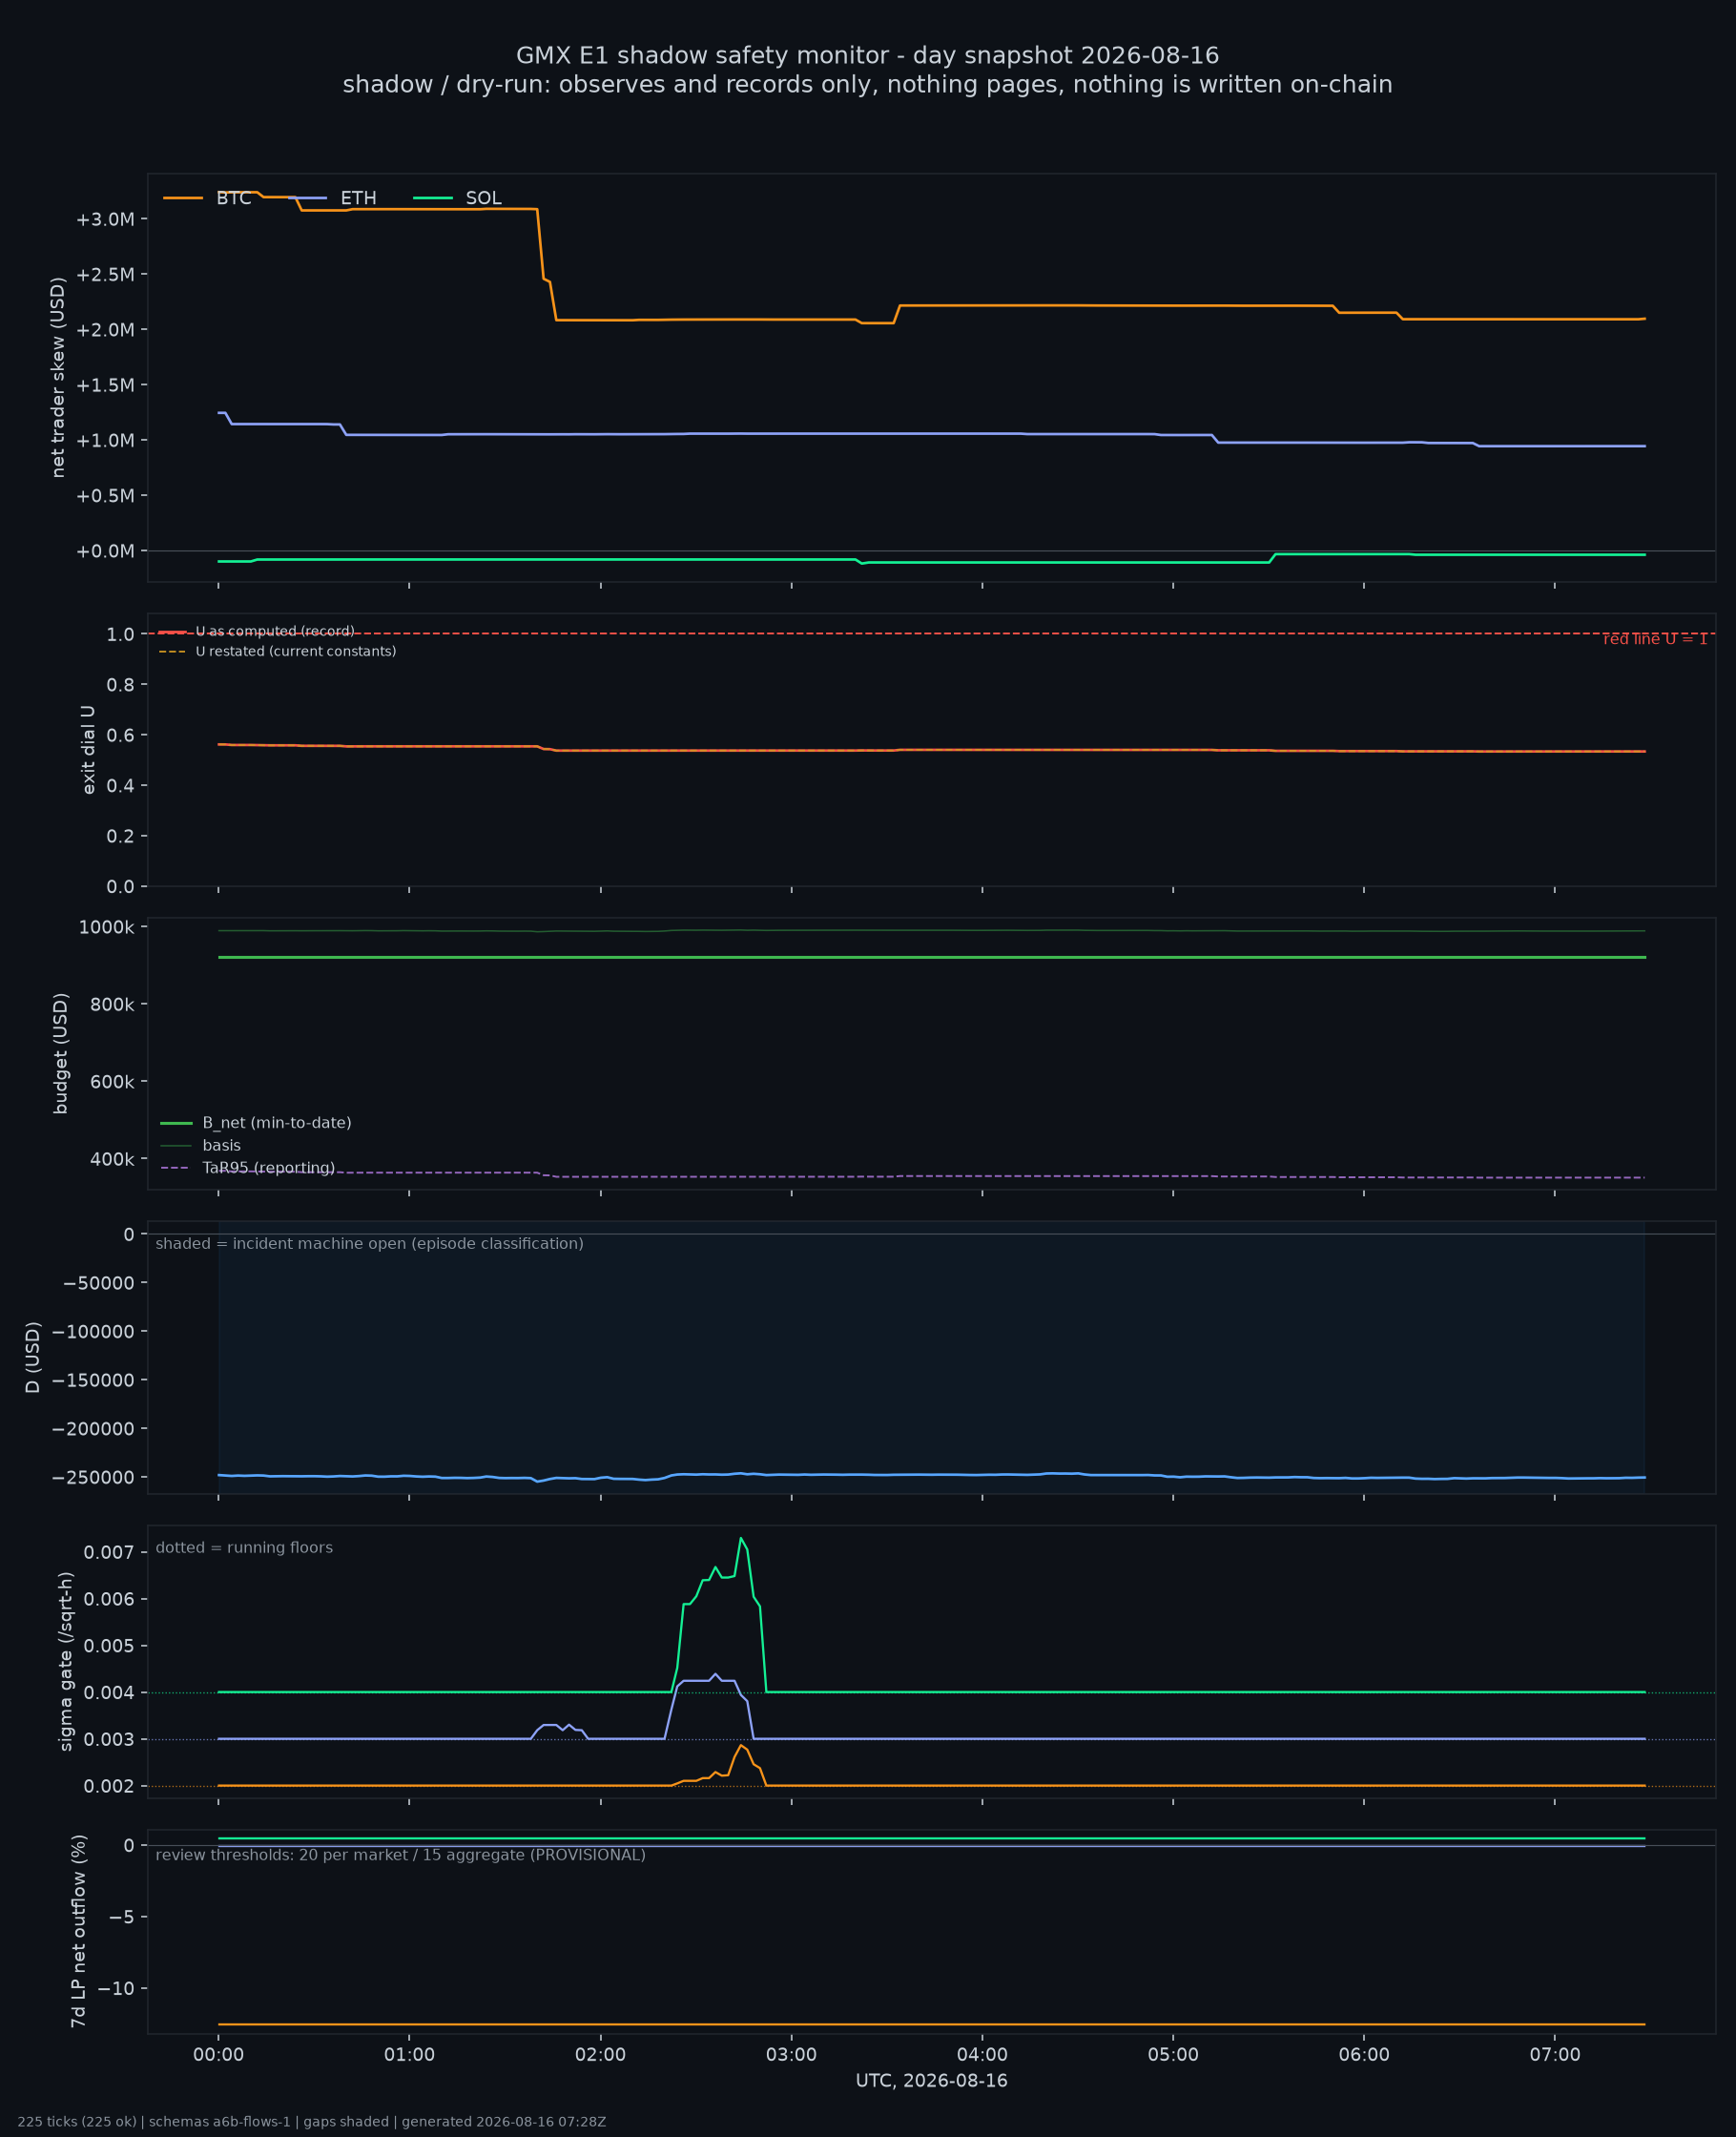Click the '−250000' tick label

coord(93,1478)
